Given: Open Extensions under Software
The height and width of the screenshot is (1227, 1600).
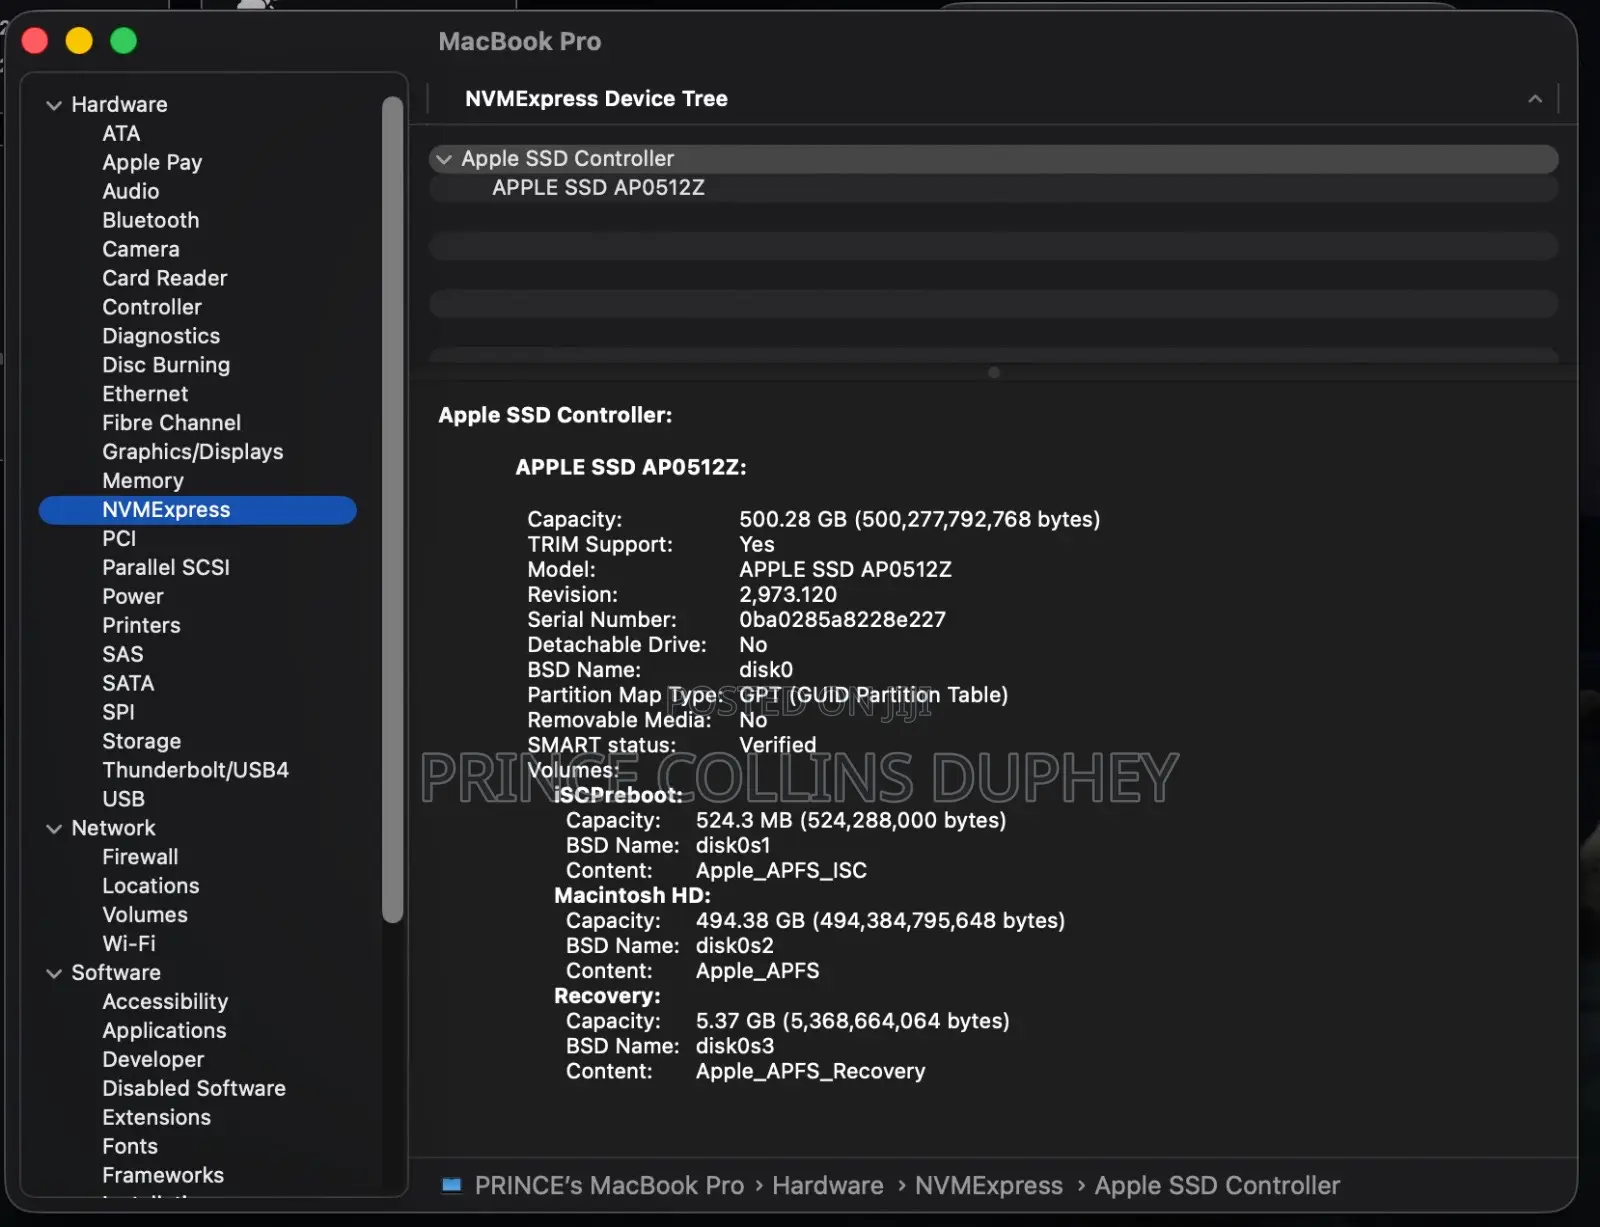Looking at the screenshot, I should click(156, 1119).
